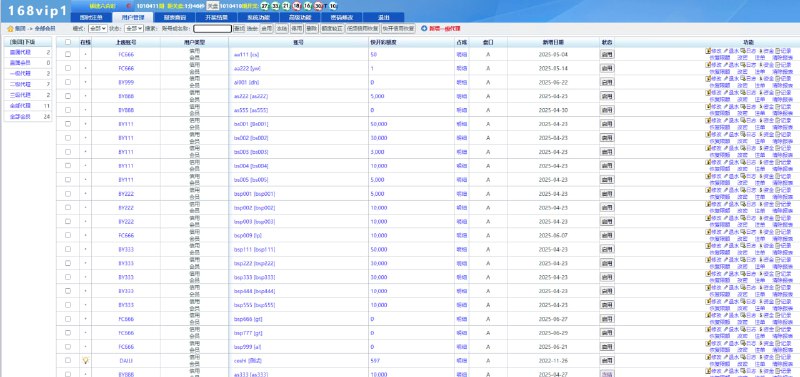Open the 状态 dropdown filter
This screenshot has height=377, width=800.
coord(134,29)
